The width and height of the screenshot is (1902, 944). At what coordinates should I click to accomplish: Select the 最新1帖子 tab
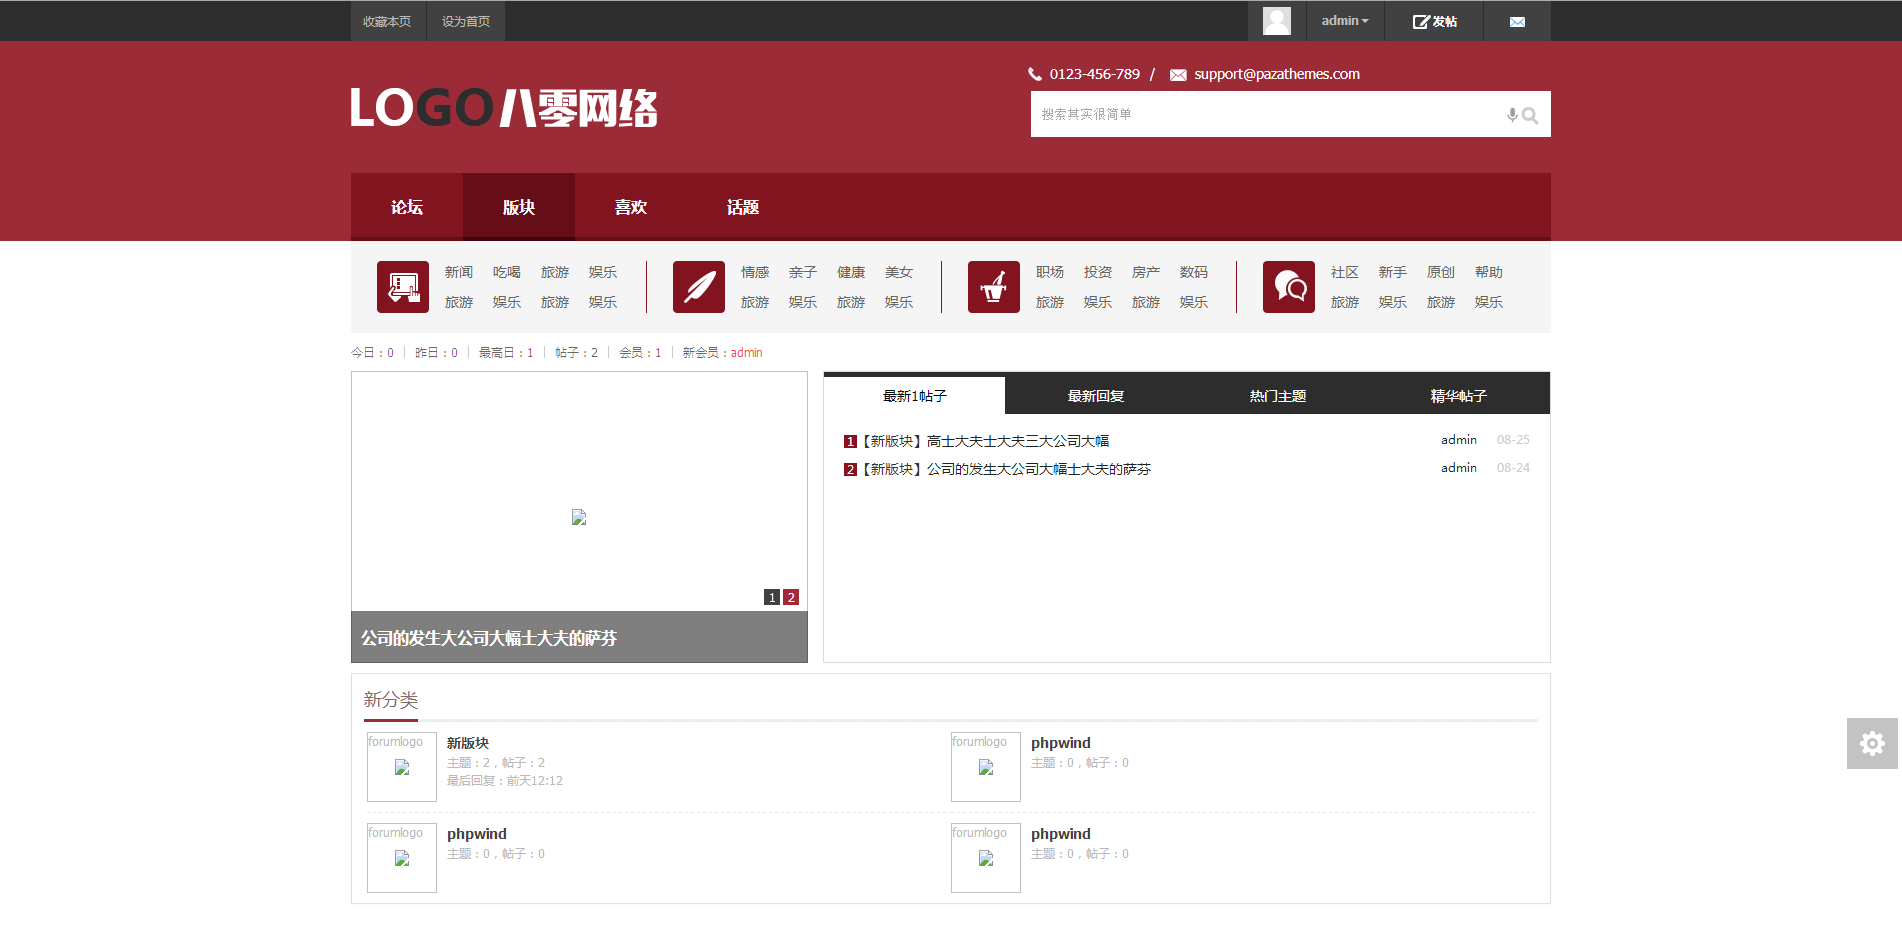pos(914,396)
